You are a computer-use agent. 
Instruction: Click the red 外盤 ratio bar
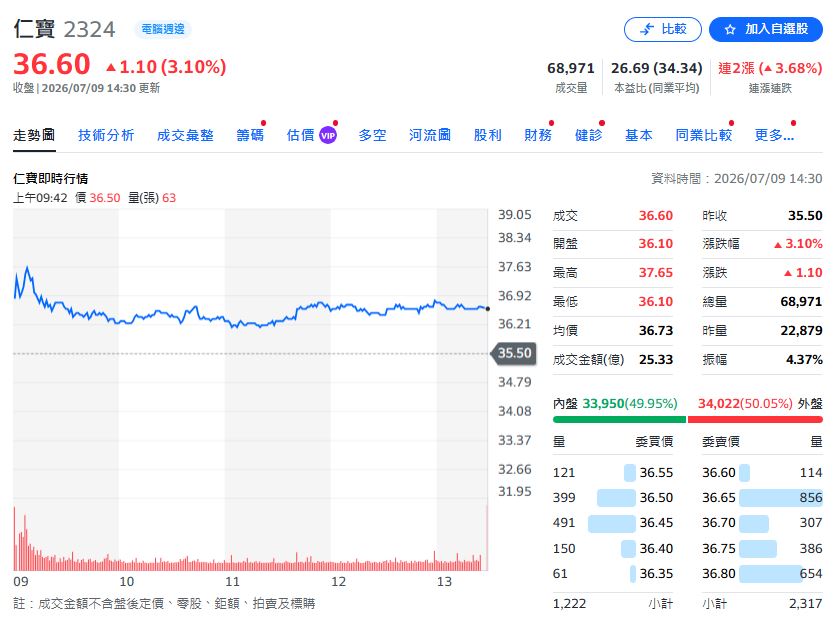point(755,419)
